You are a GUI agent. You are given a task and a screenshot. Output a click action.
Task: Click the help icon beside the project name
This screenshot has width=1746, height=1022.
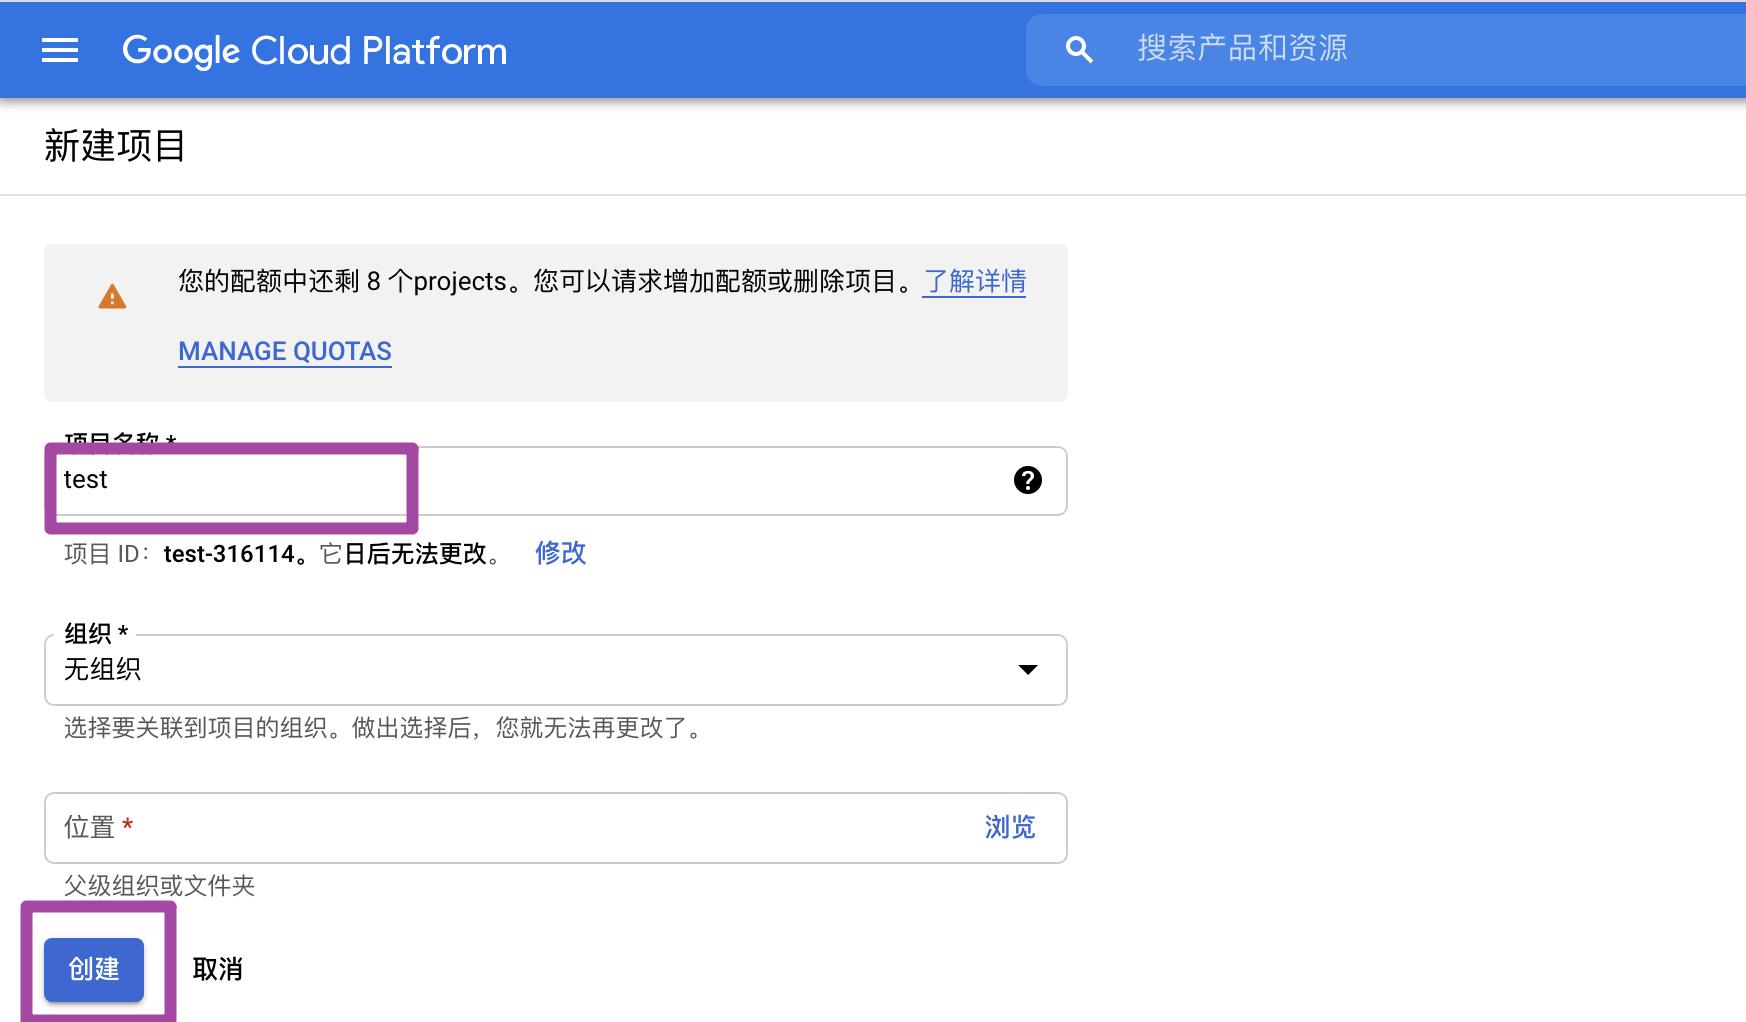1026,481
